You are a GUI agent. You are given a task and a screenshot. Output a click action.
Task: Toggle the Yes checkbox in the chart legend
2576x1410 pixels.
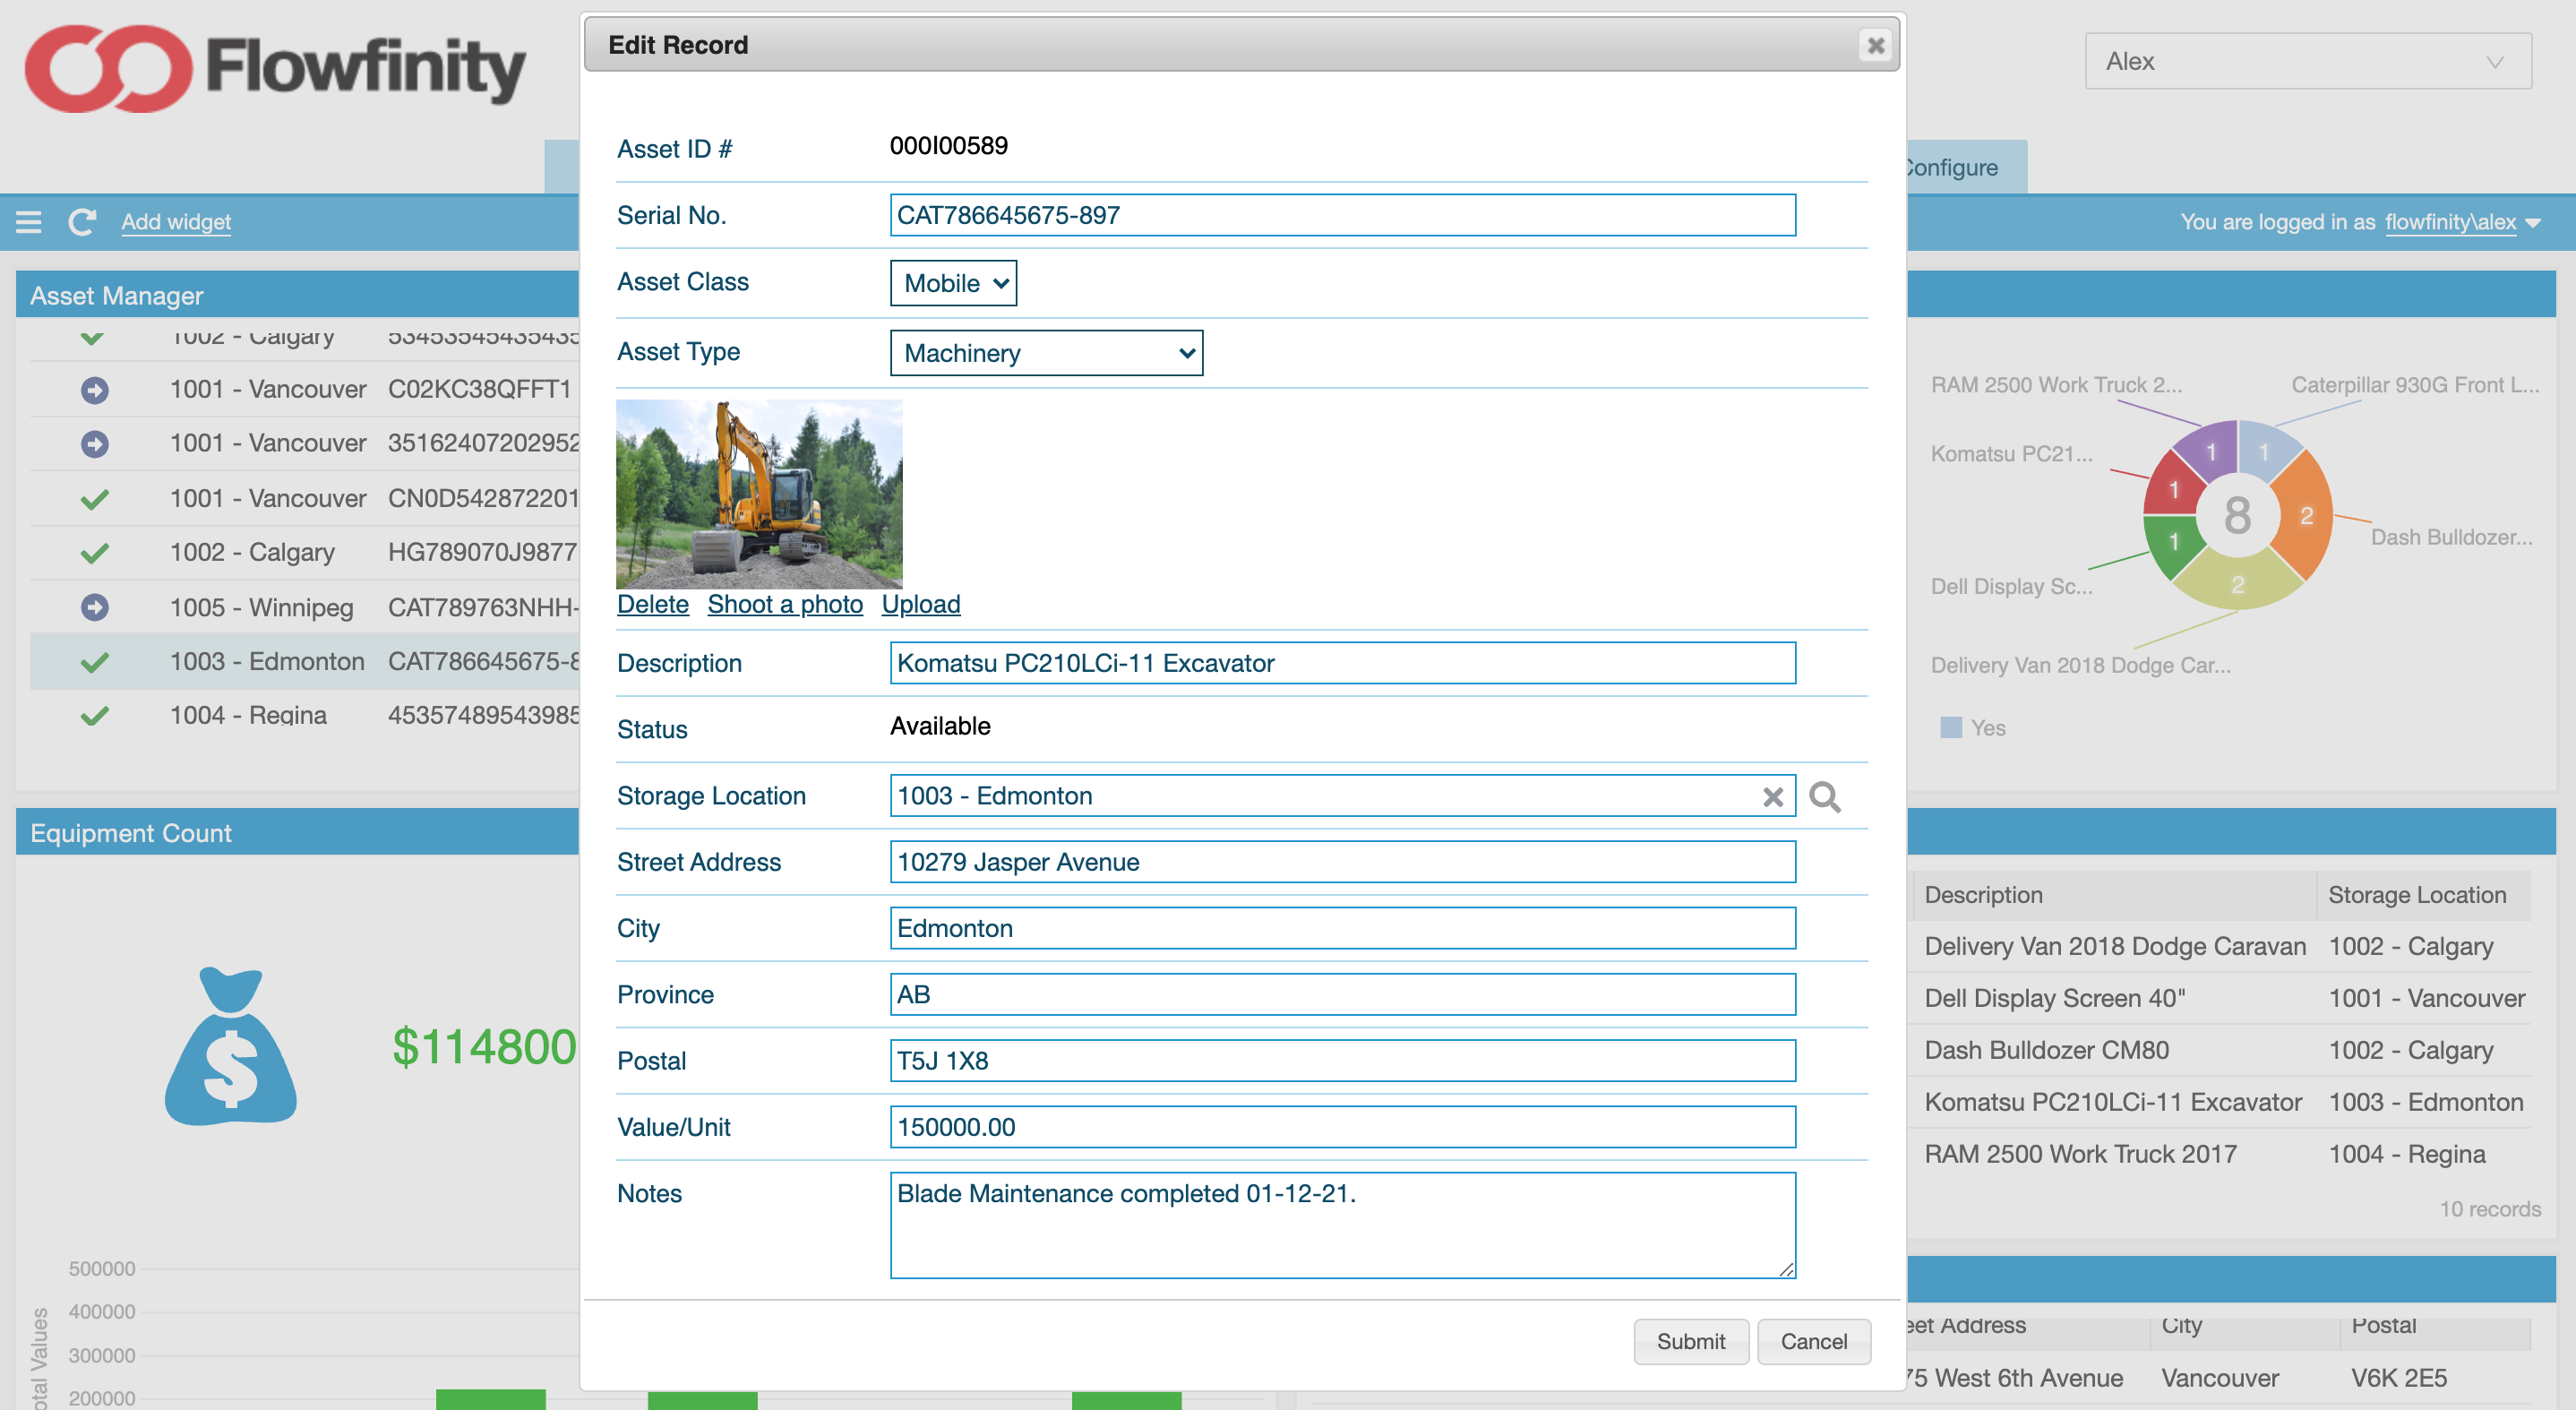point(1950,728)
